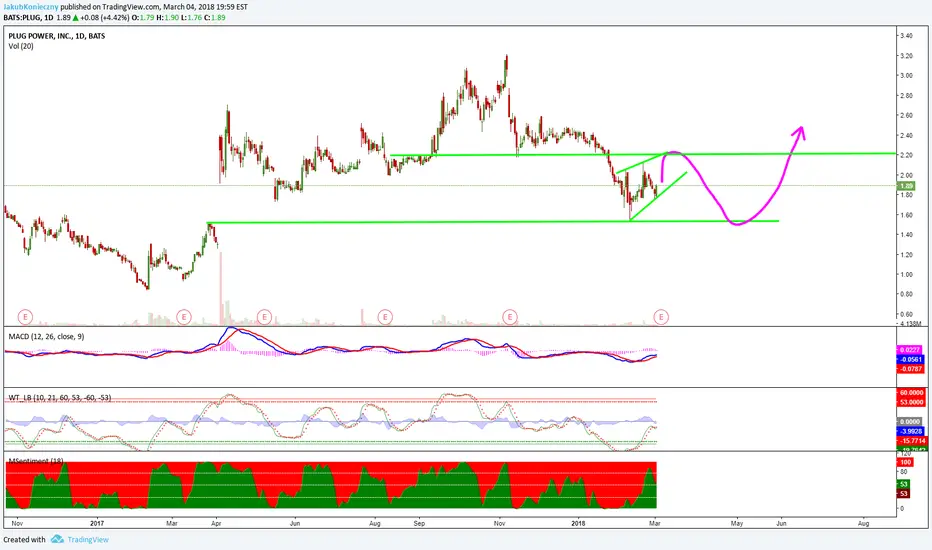Click the red 60.0000 WT level tag
The height and width of the screenshot is (550, 932).
point(910,393)
